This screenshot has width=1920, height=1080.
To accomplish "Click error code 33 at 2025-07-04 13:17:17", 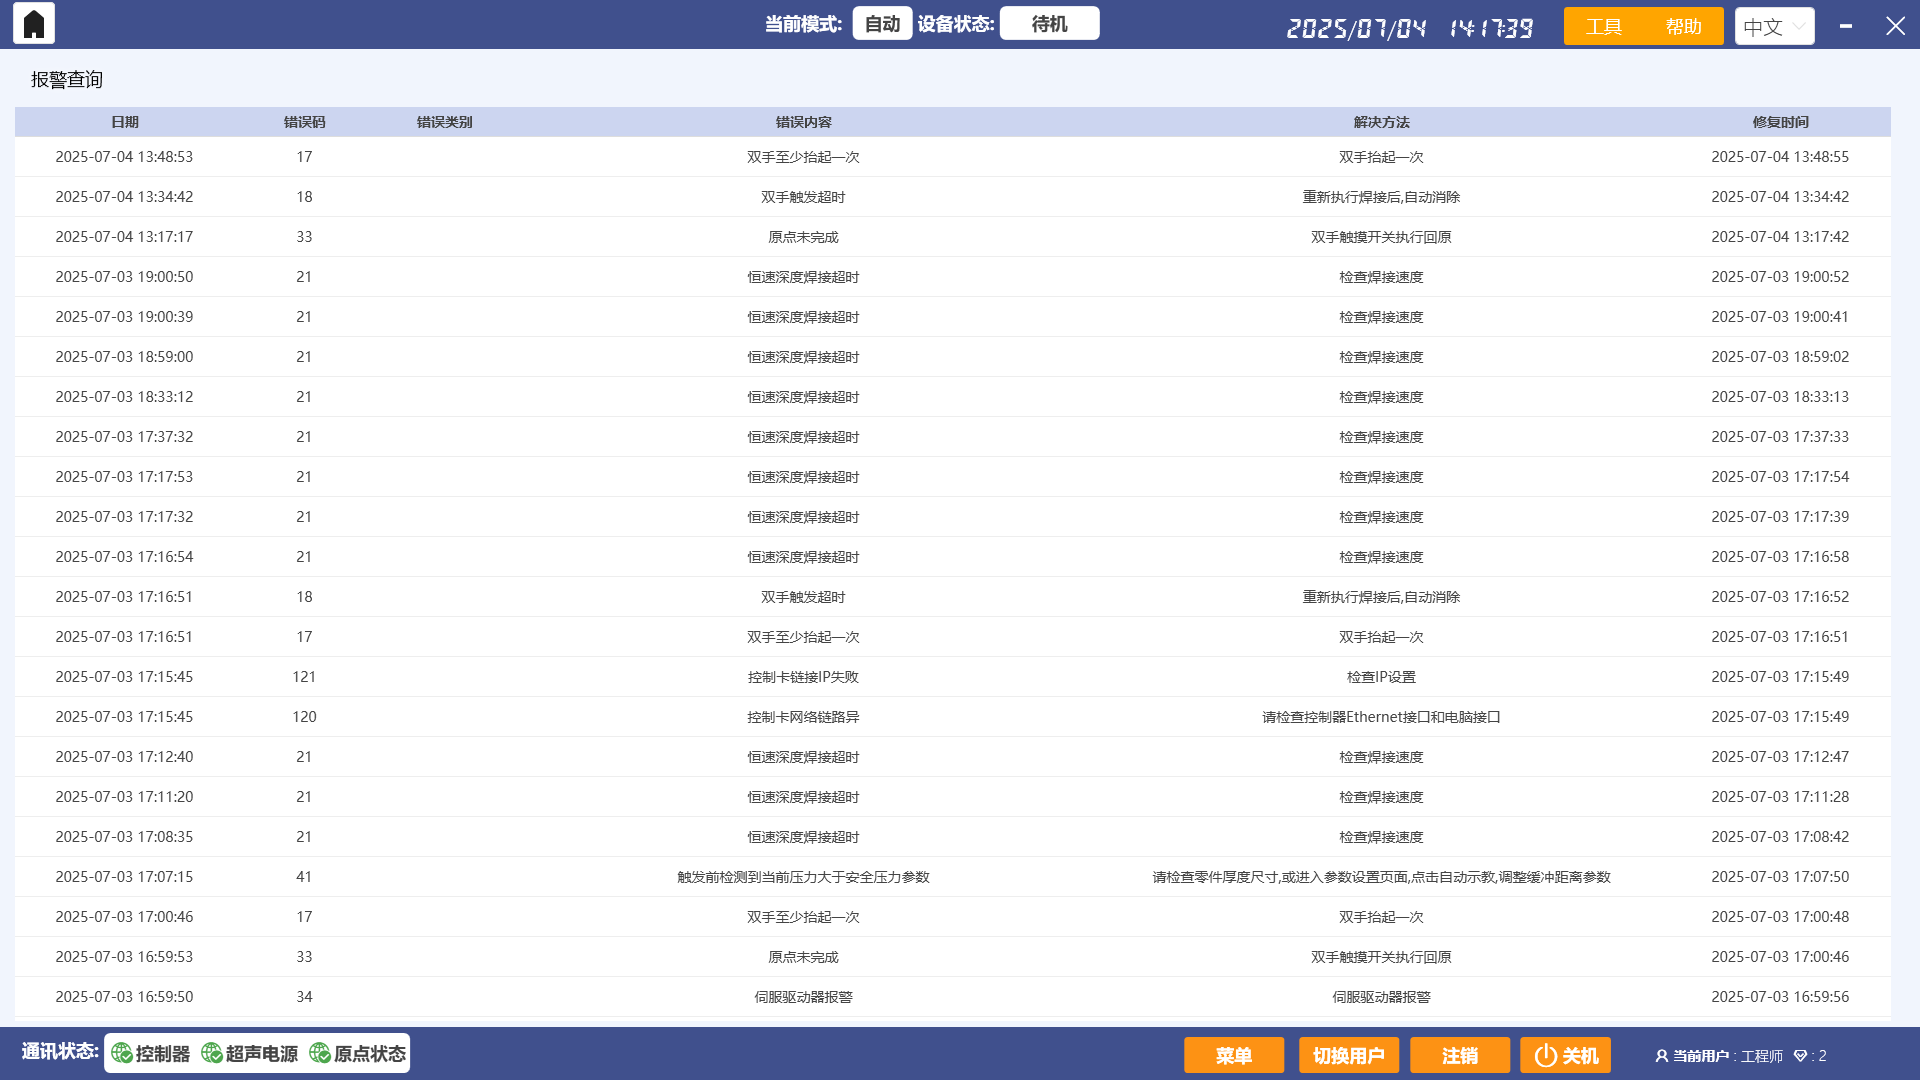I will tap(304, 237).
